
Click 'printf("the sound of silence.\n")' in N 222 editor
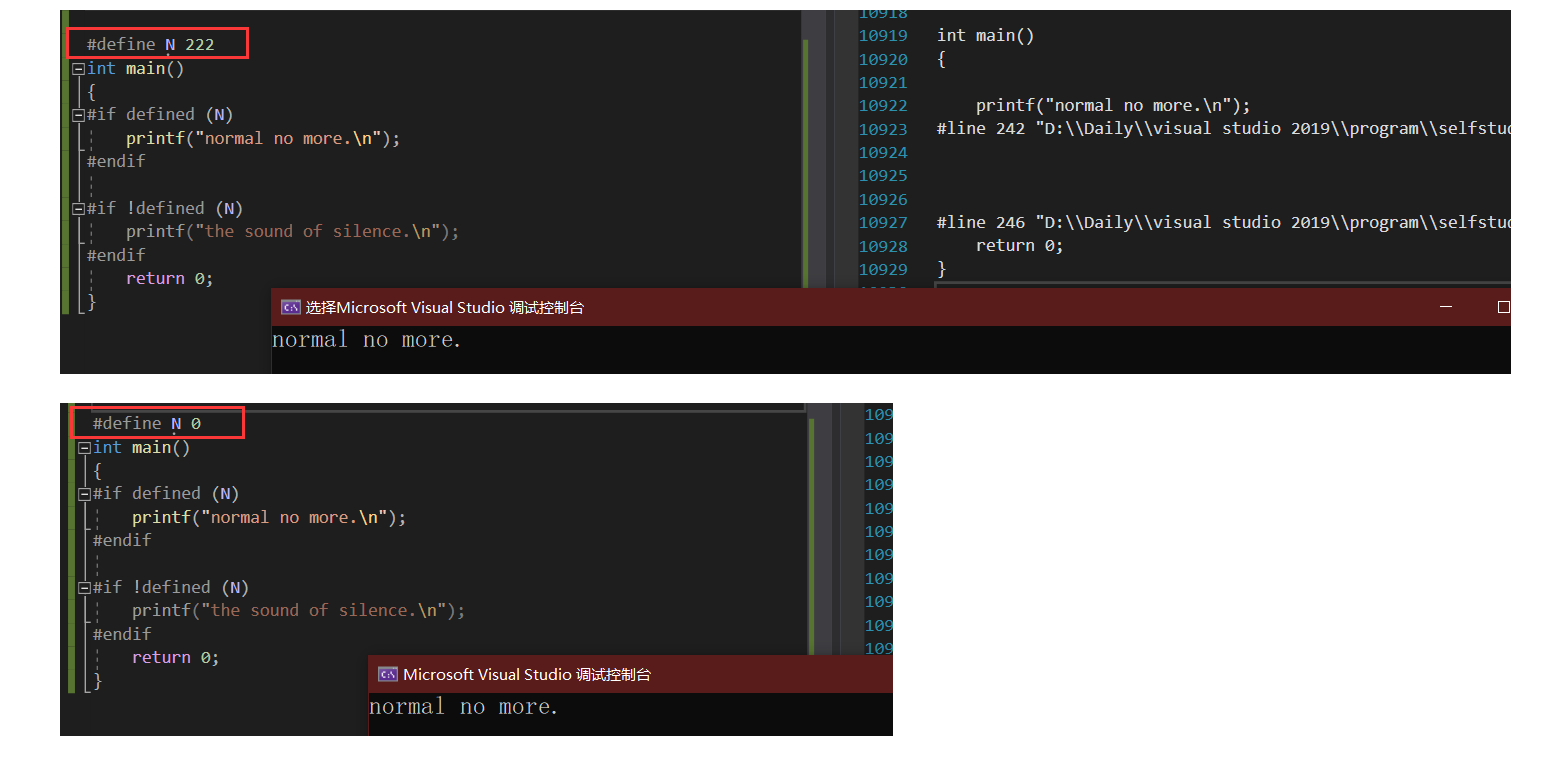[x=293, y=231]
